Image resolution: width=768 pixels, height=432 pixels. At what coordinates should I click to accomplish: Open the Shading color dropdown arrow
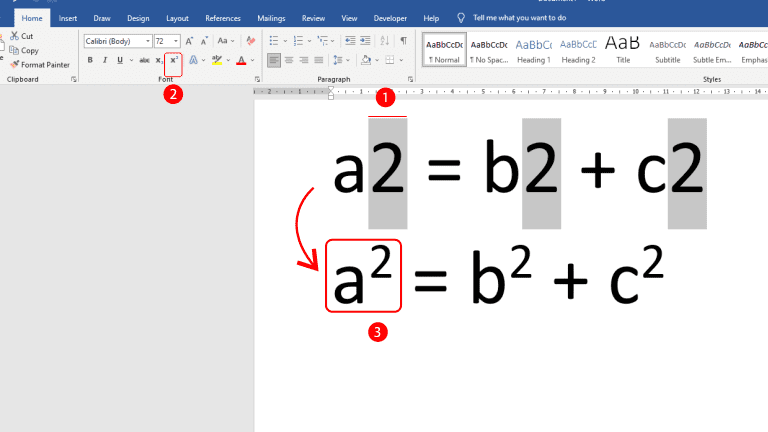coord(377,60)
